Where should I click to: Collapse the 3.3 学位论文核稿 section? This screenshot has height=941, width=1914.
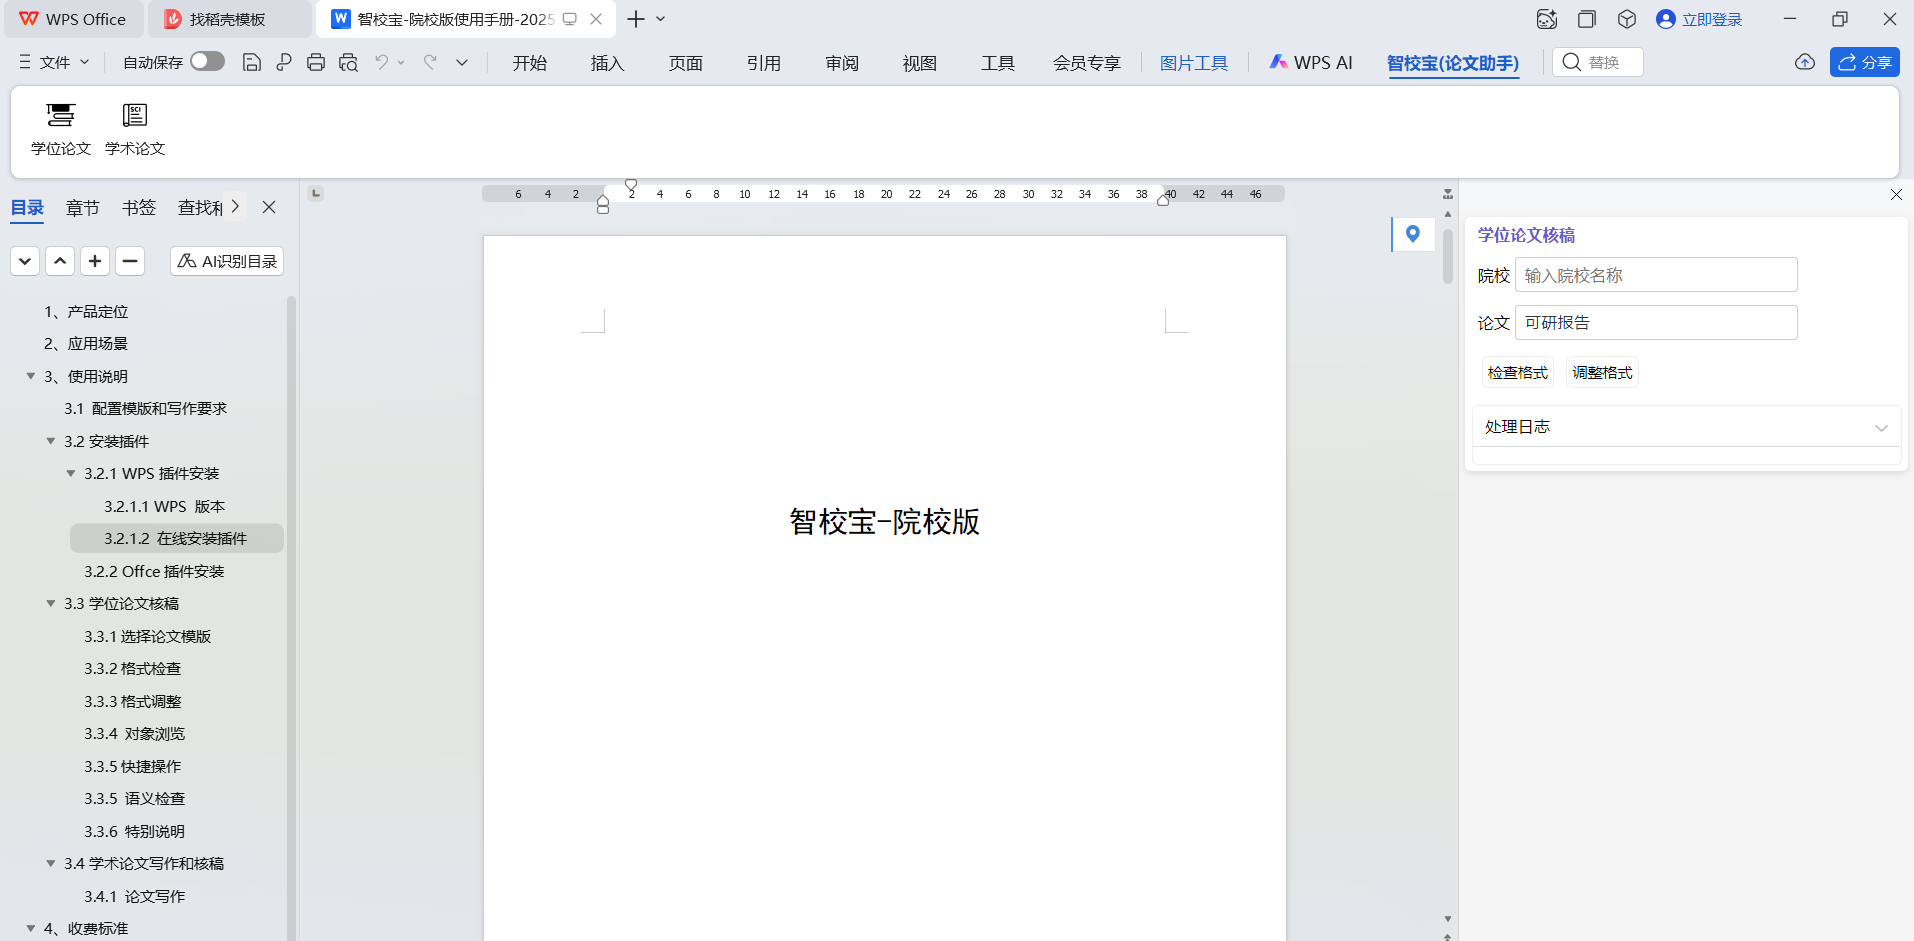51,604
